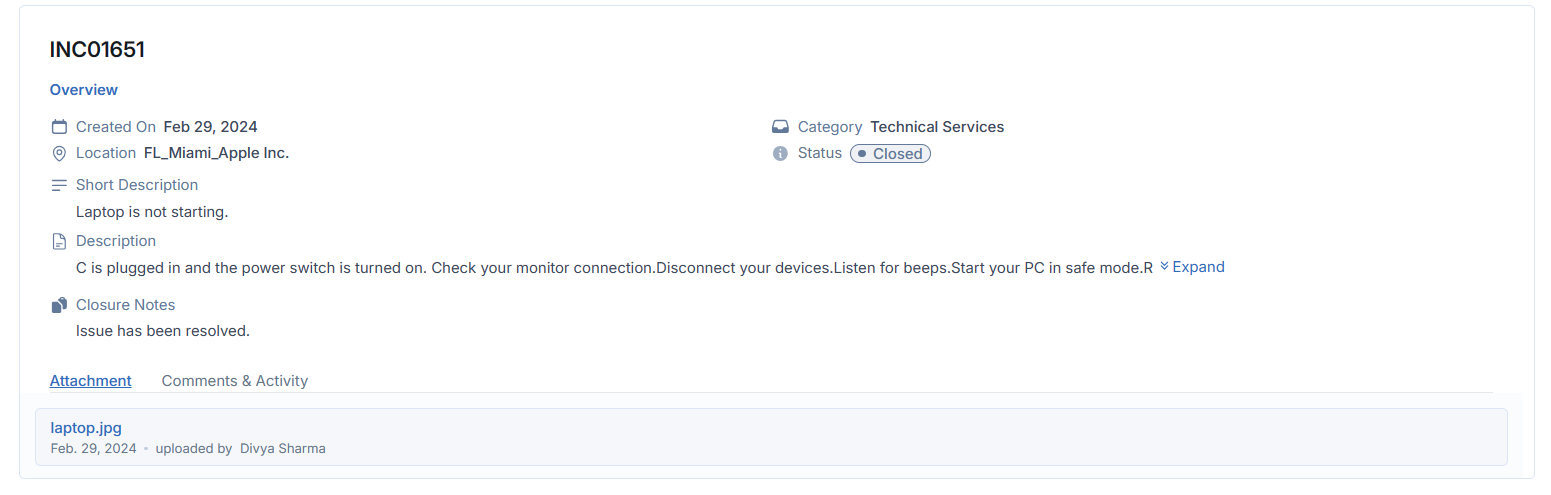Click the 'Issue has been resolved' closure note
The width and height of the screenshot is (1551, 495).
pos(163,331)
